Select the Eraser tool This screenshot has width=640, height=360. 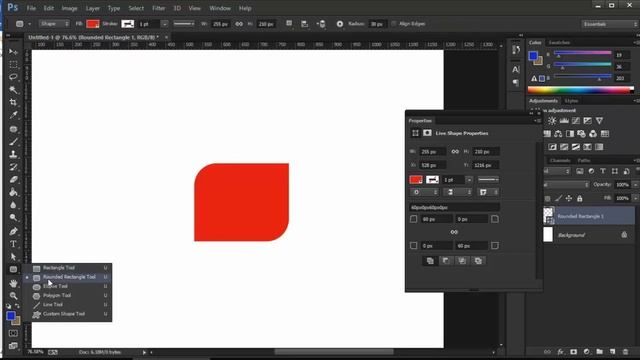pos(13,180)
